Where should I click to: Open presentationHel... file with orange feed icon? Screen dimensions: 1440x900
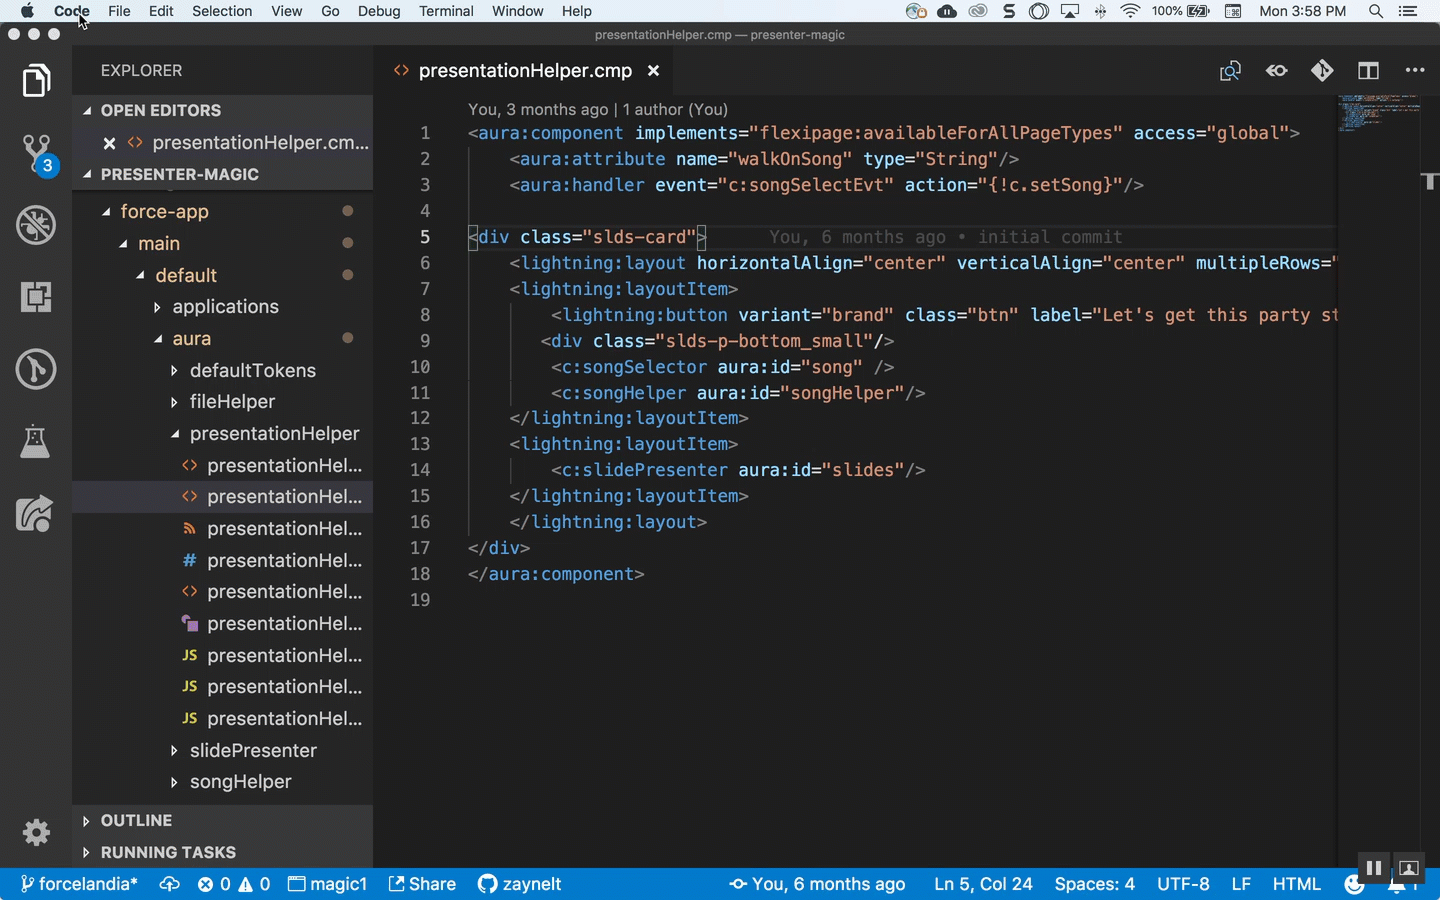point(222,529)
